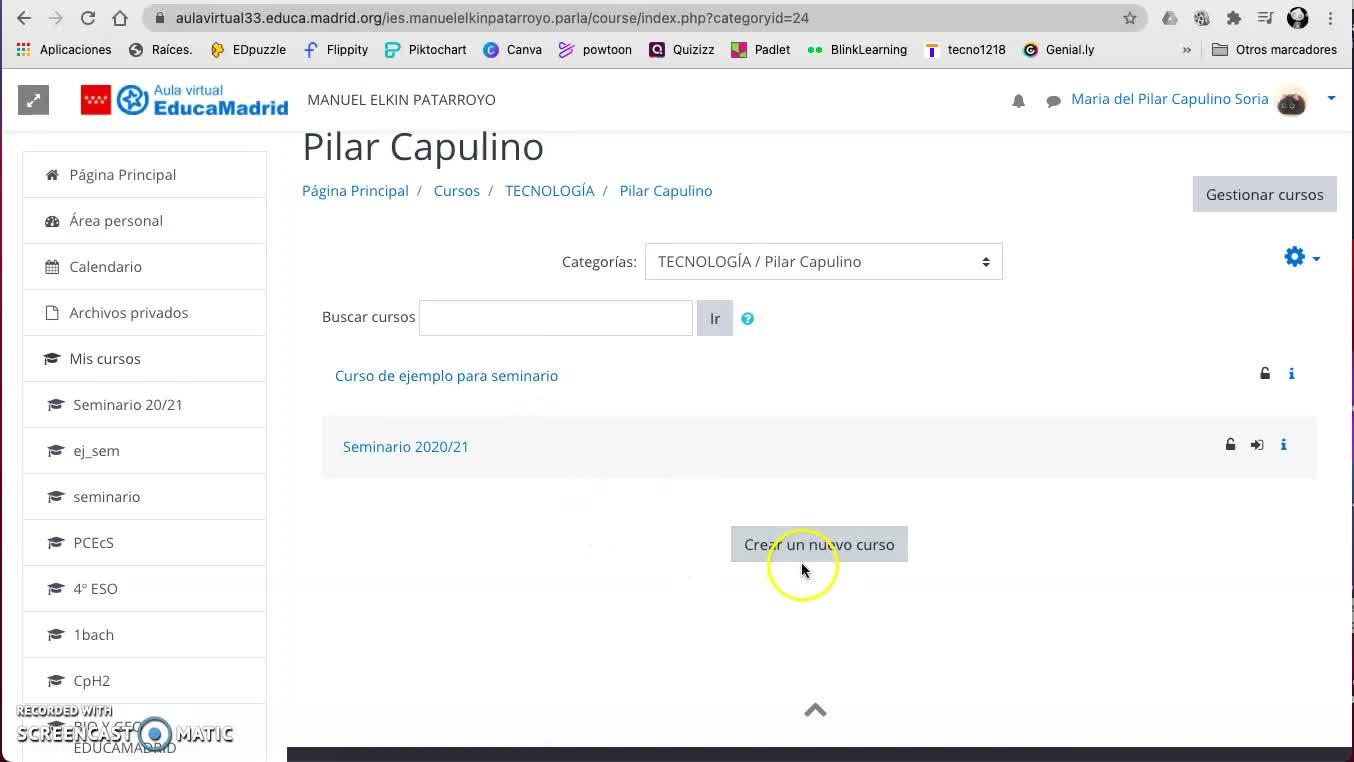Open the Quizizz bookmark

(682, 49)
